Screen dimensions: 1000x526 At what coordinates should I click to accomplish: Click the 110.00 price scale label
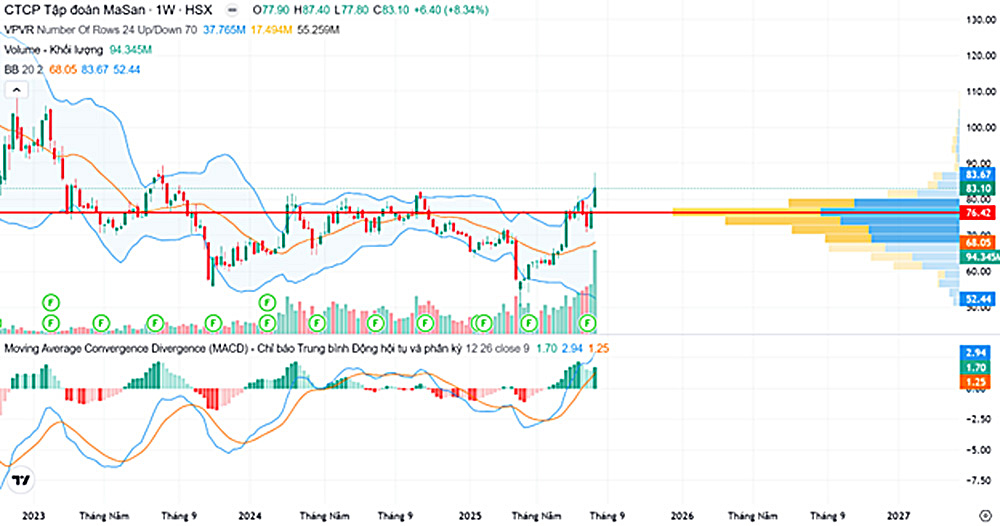(x=980, y=92)
